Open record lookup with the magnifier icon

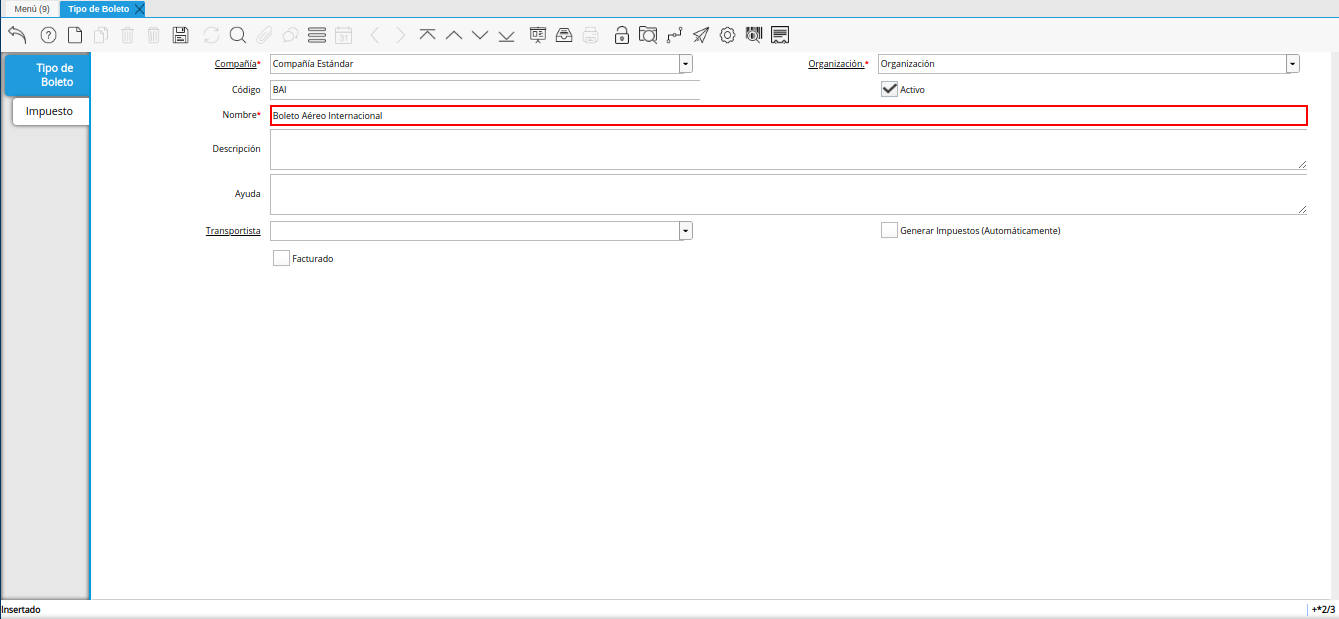tap(238, 35)
